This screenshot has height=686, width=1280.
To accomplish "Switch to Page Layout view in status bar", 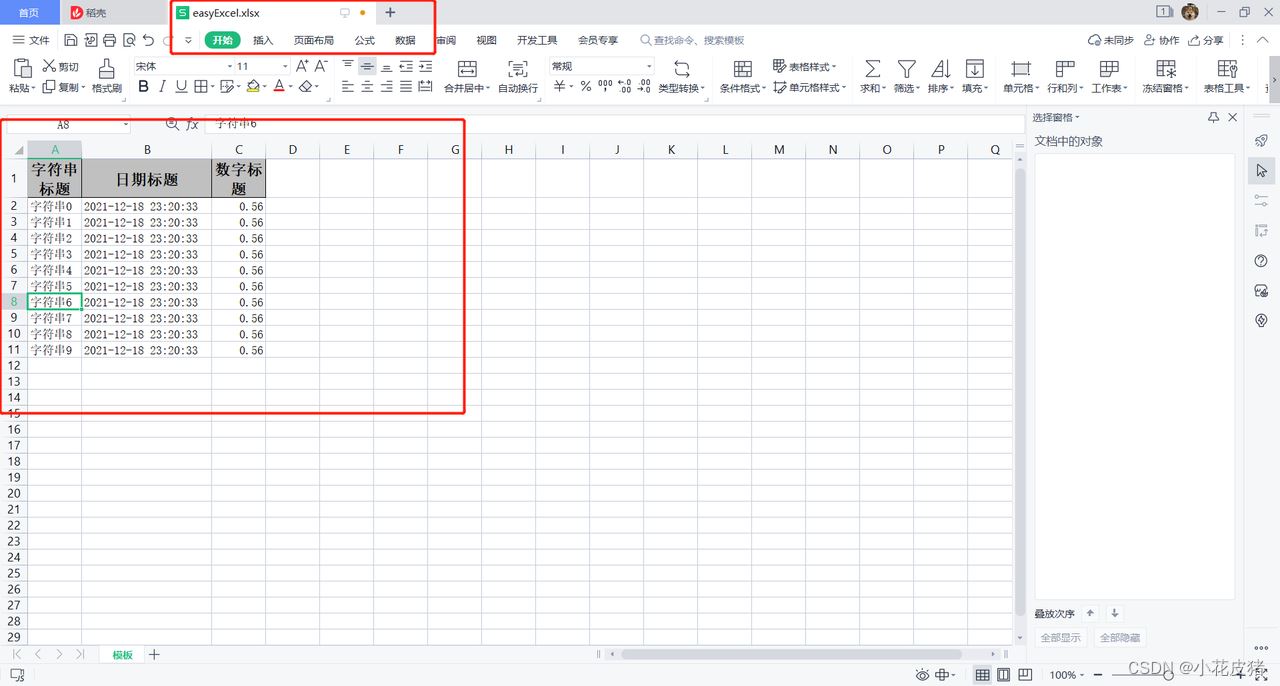I will [x=1003, y=675].
